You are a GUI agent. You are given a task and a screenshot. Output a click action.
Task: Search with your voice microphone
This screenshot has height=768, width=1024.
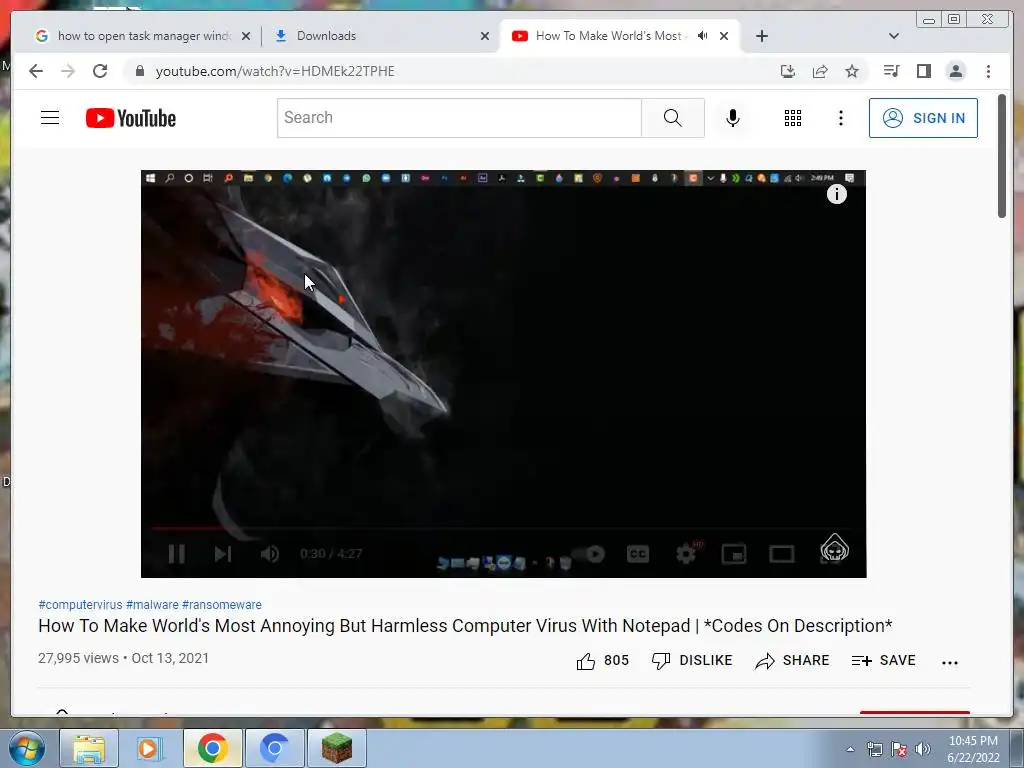pos(733,118)
